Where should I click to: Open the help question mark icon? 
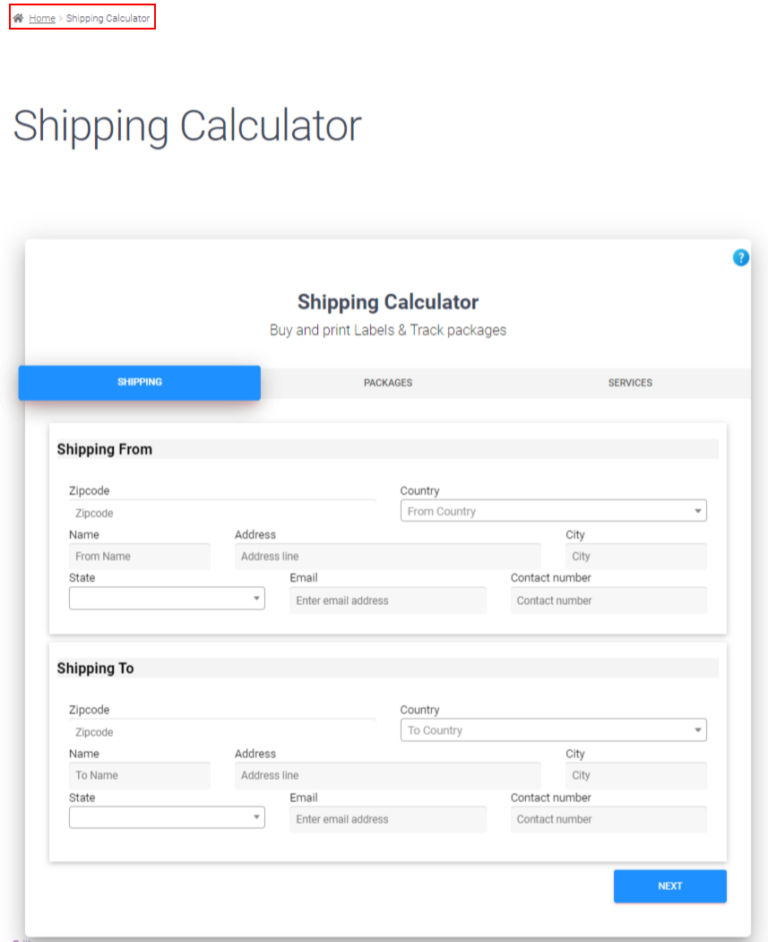pos(740,257)
